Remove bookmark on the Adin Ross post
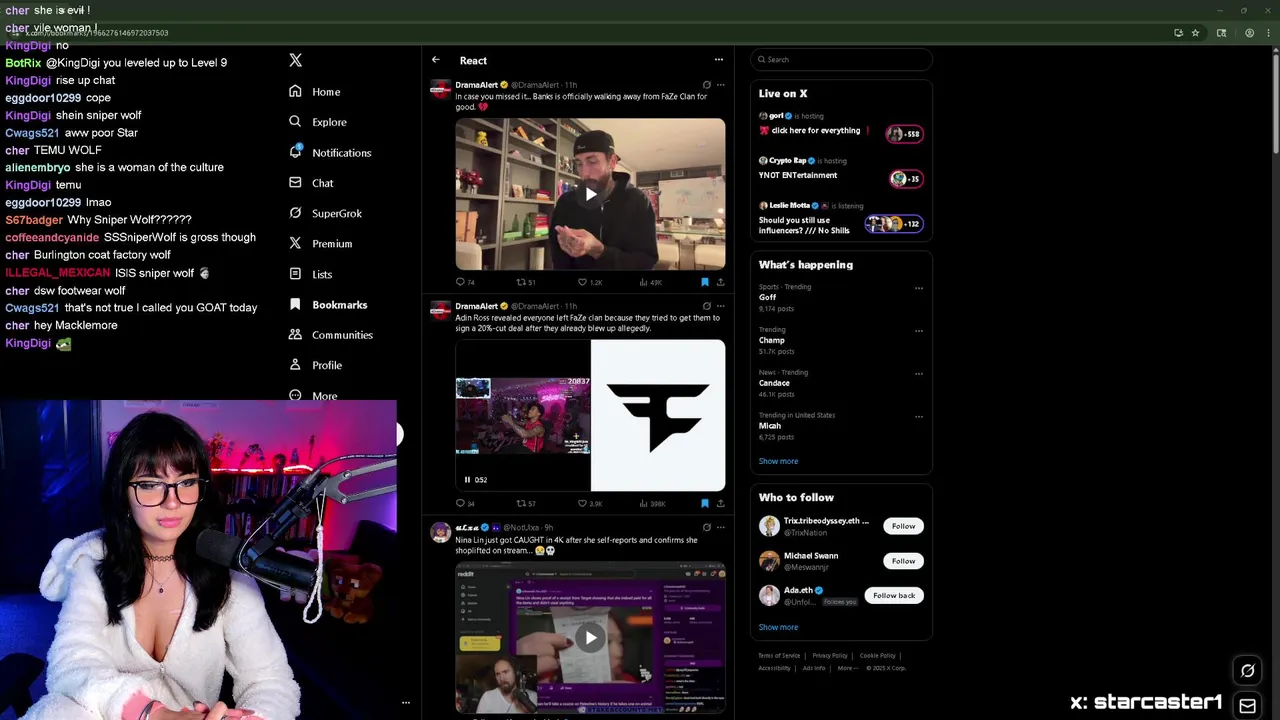 (705, 504)
